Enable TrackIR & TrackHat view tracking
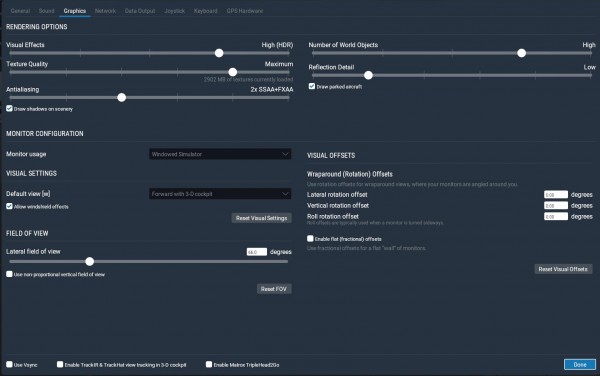This screenshot has width=600, height=376. tap(60, 365)
